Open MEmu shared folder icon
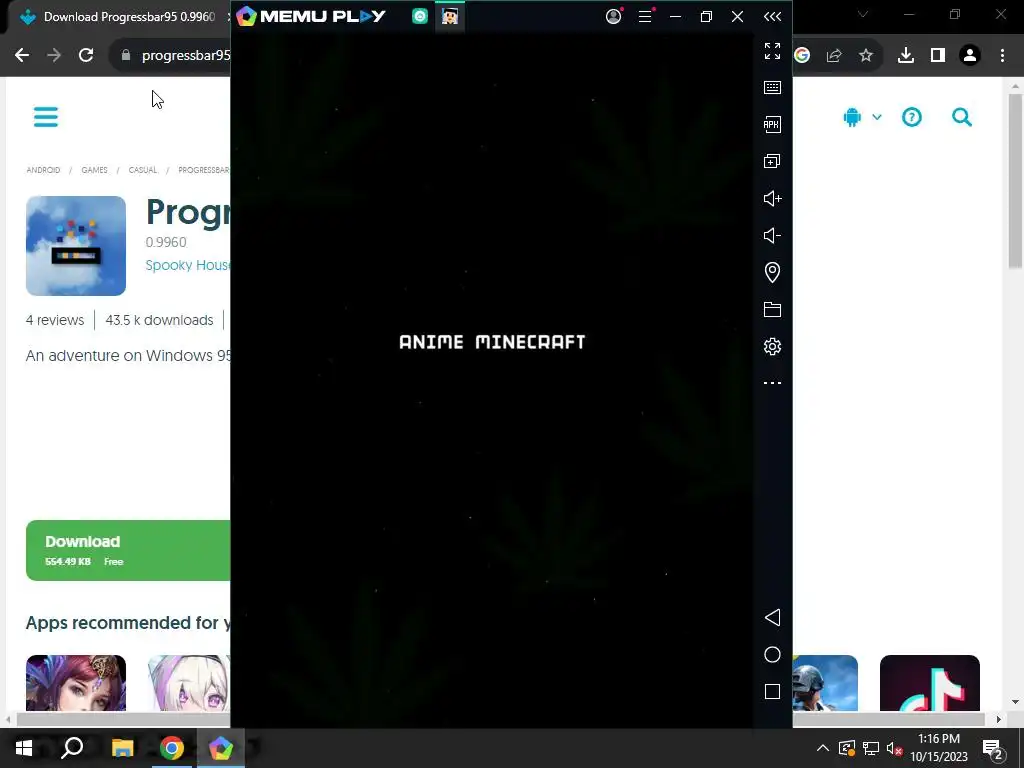1024x768 pixels. click(772, 310)
